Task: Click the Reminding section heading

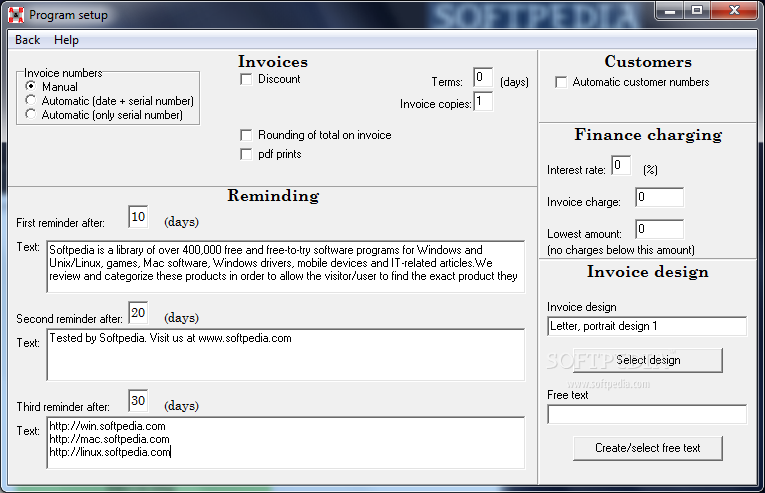Action: pos(273,196)
